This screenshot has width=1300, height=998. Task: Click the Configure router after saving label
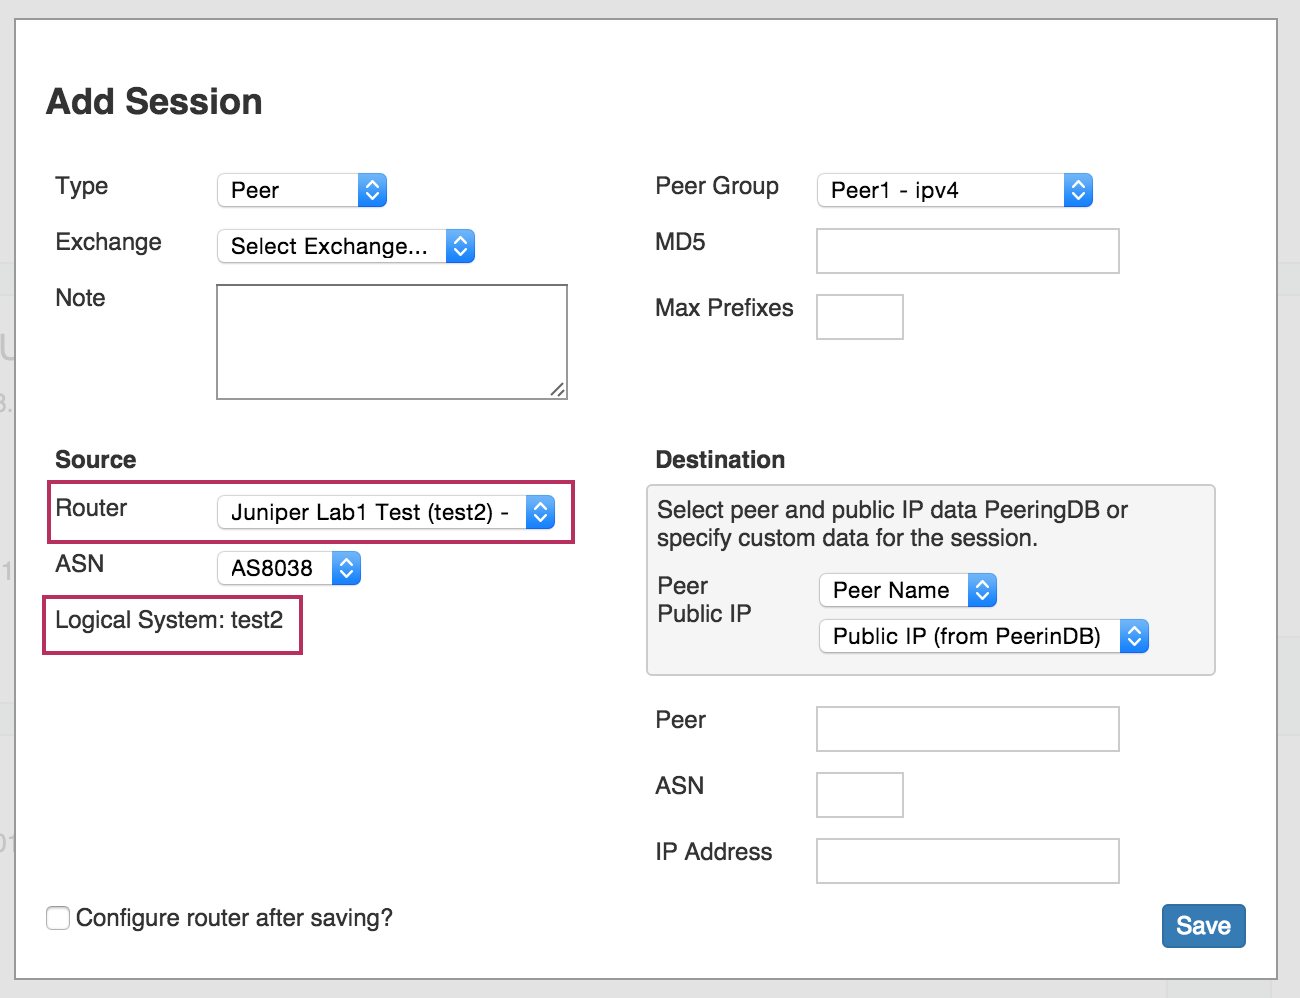coord(234,918)
